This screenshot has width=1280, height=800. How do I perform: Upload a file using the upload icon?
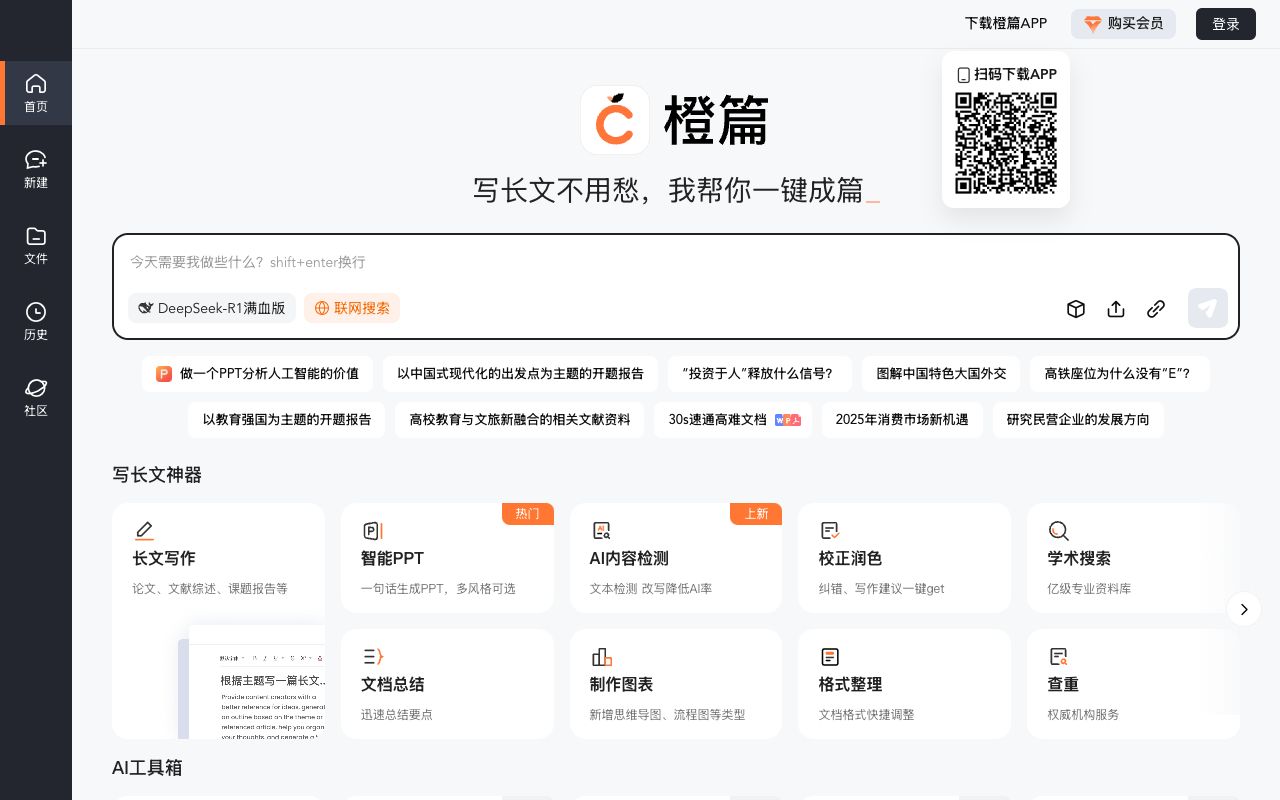(1116, 309)
